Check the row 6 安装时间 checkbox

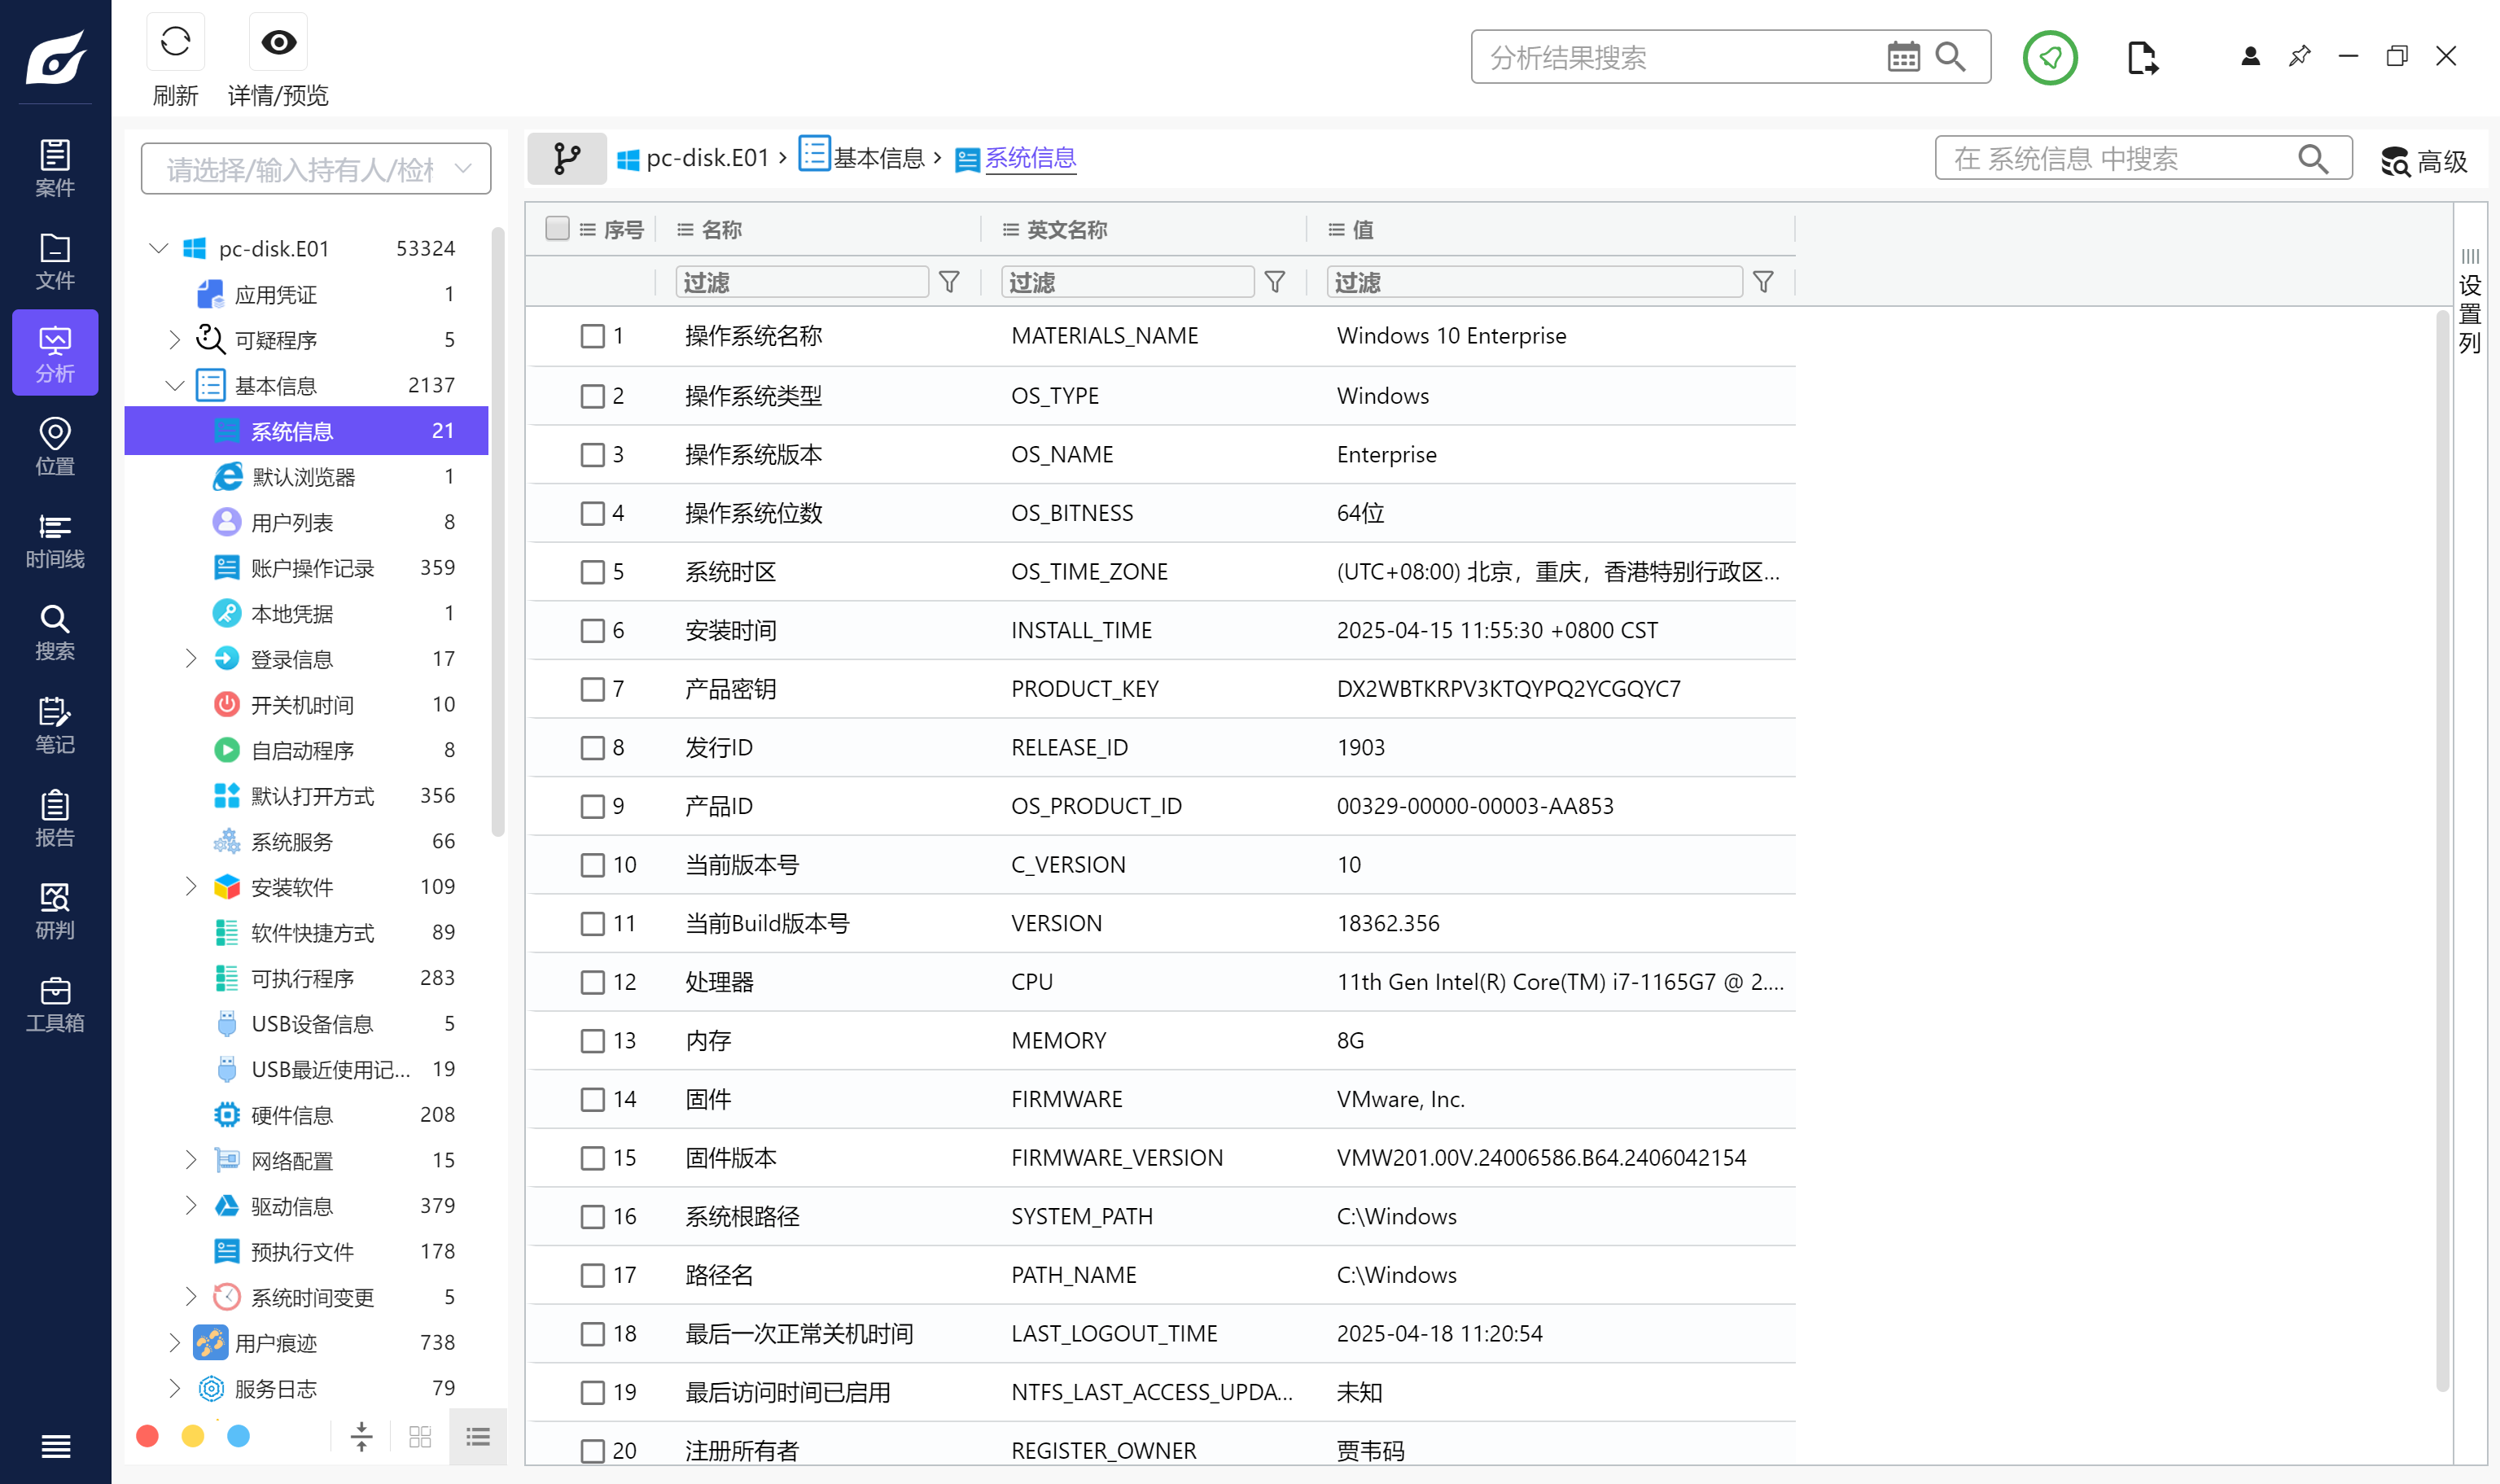coord(592,630)
